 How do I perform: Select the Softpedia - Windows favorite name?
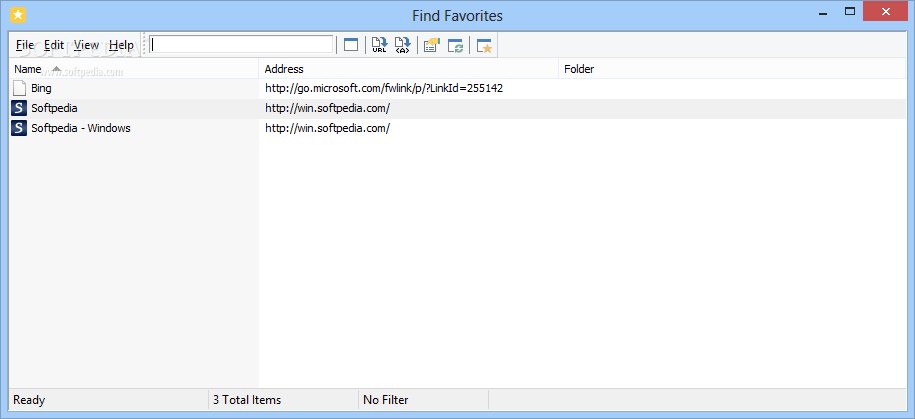81,128
